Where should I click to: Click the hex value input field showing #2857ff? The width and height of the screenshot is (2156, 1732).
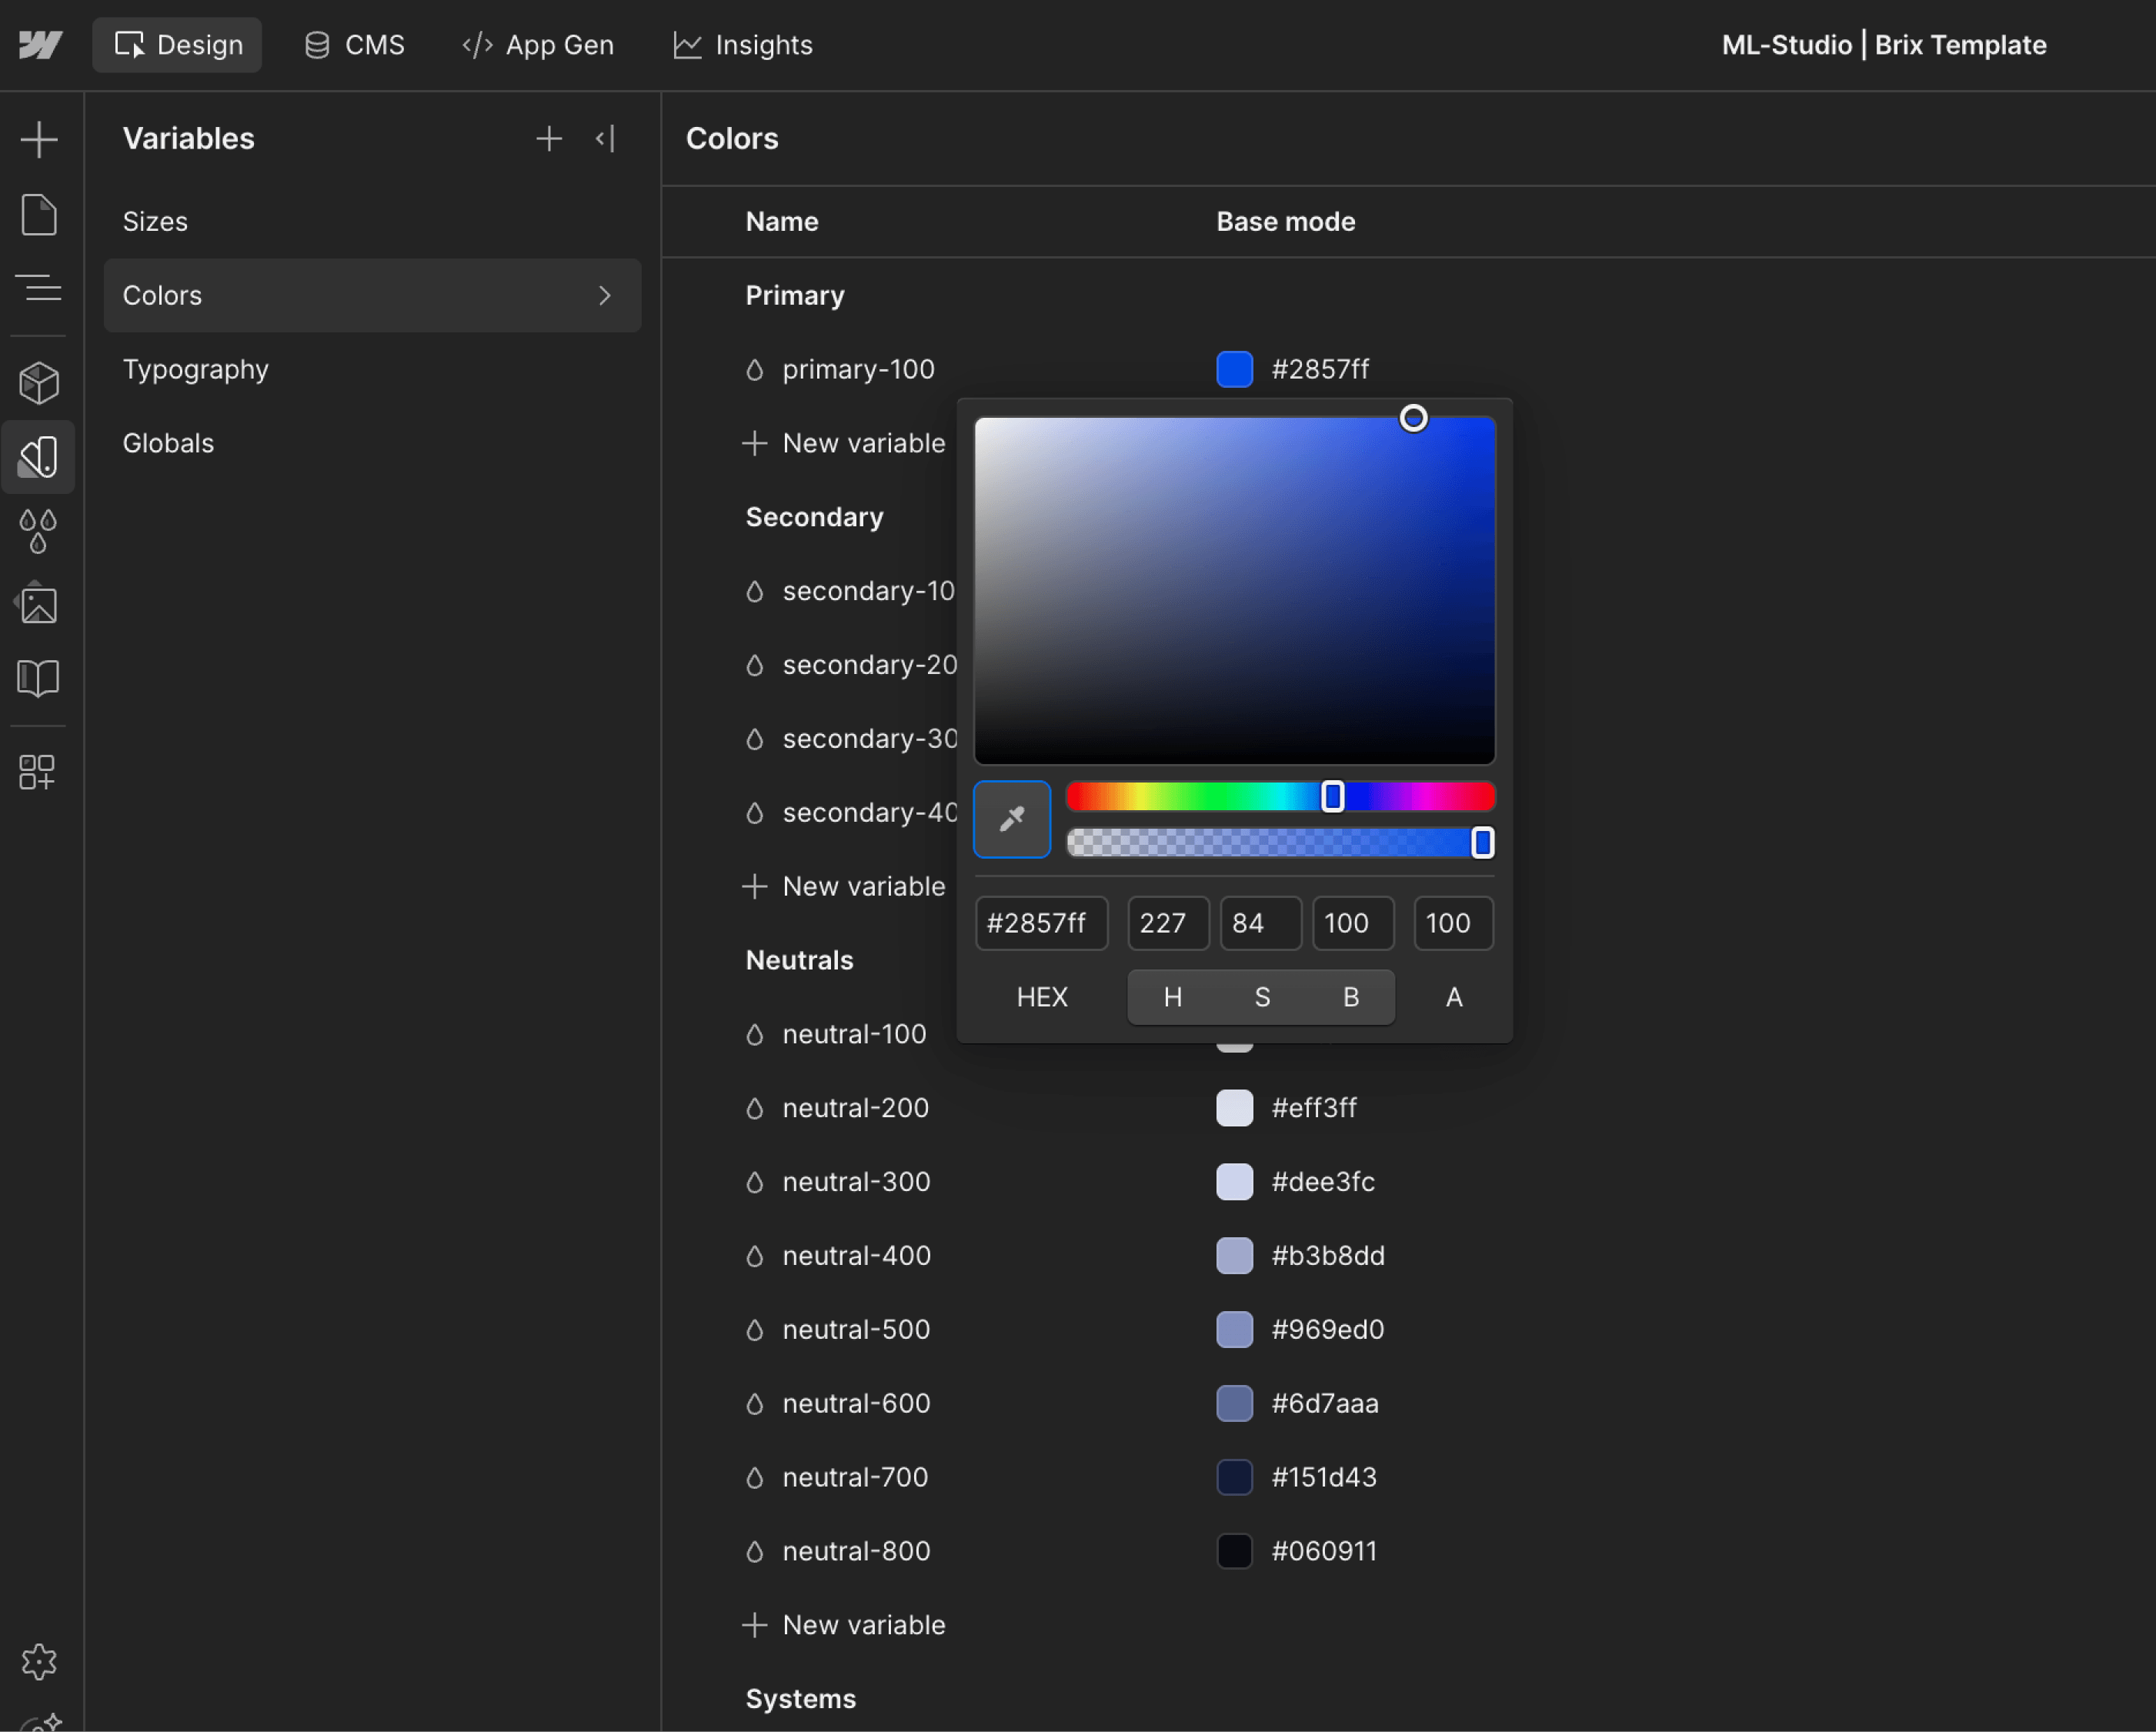coord(1041,923)
